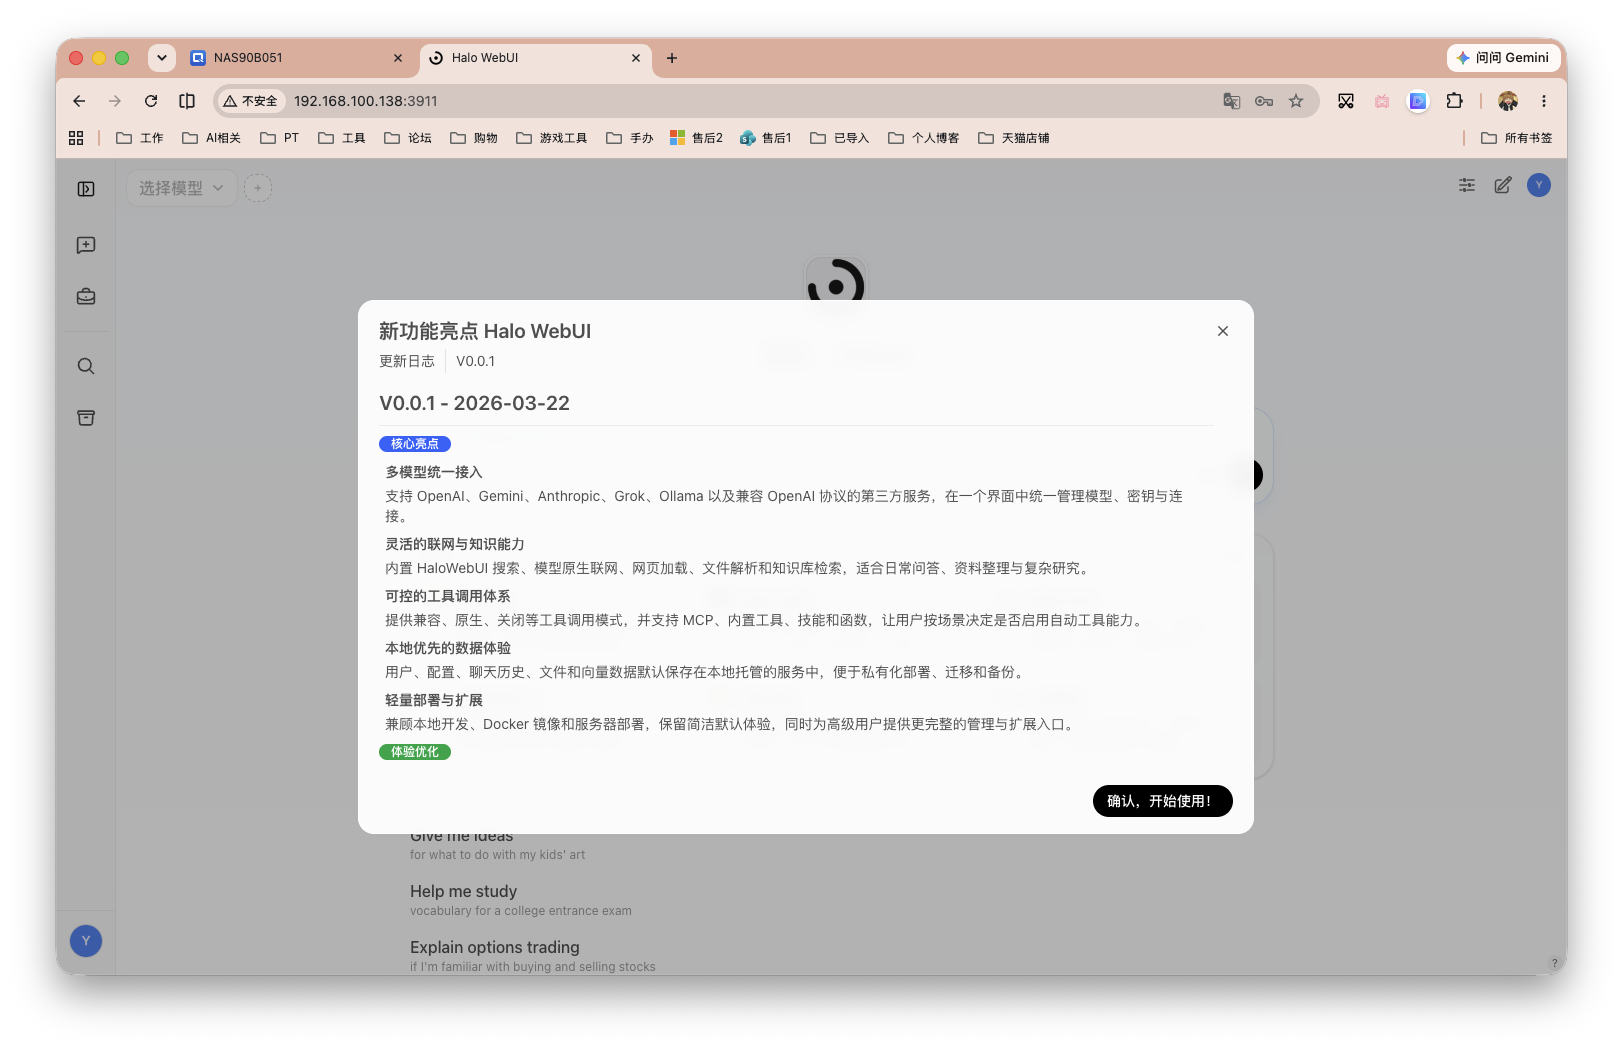
Task: Open the 天猫店铺 bookmarks folder
Action: 1014,138
